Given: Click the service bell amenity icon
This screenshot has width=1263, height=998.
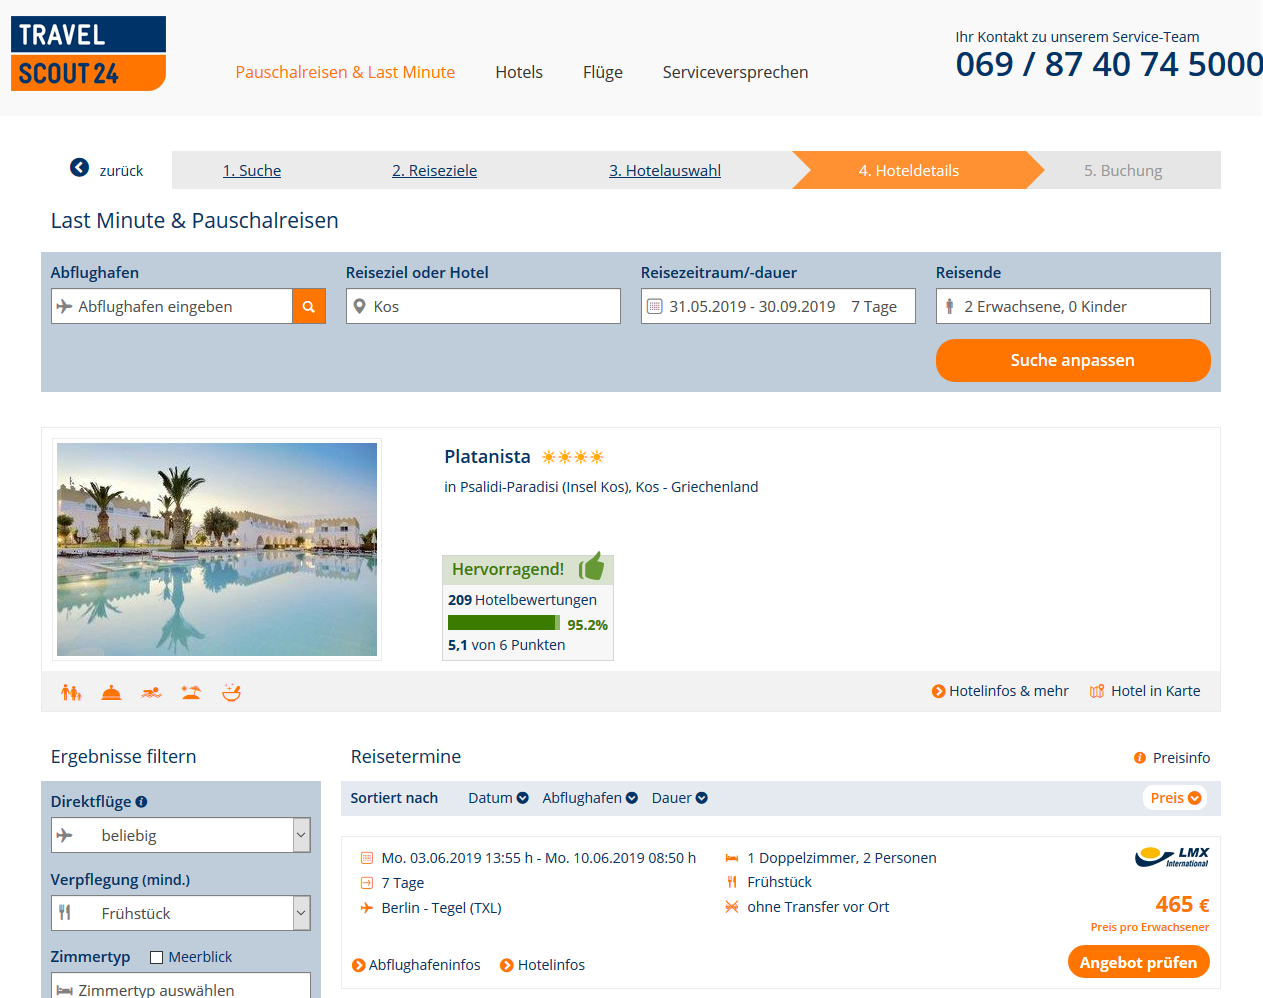Looking at the screenshot, I should [x=111, y=692].
